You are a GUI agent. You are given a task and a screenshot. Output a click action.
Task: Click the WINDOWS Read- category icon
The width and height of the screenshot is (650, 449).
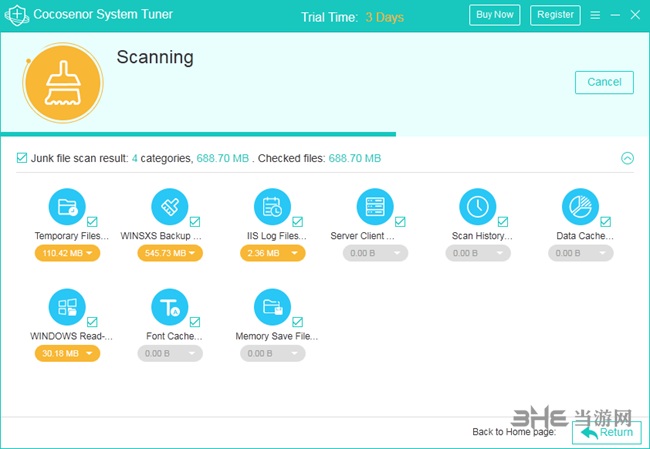tap(67, 307)
